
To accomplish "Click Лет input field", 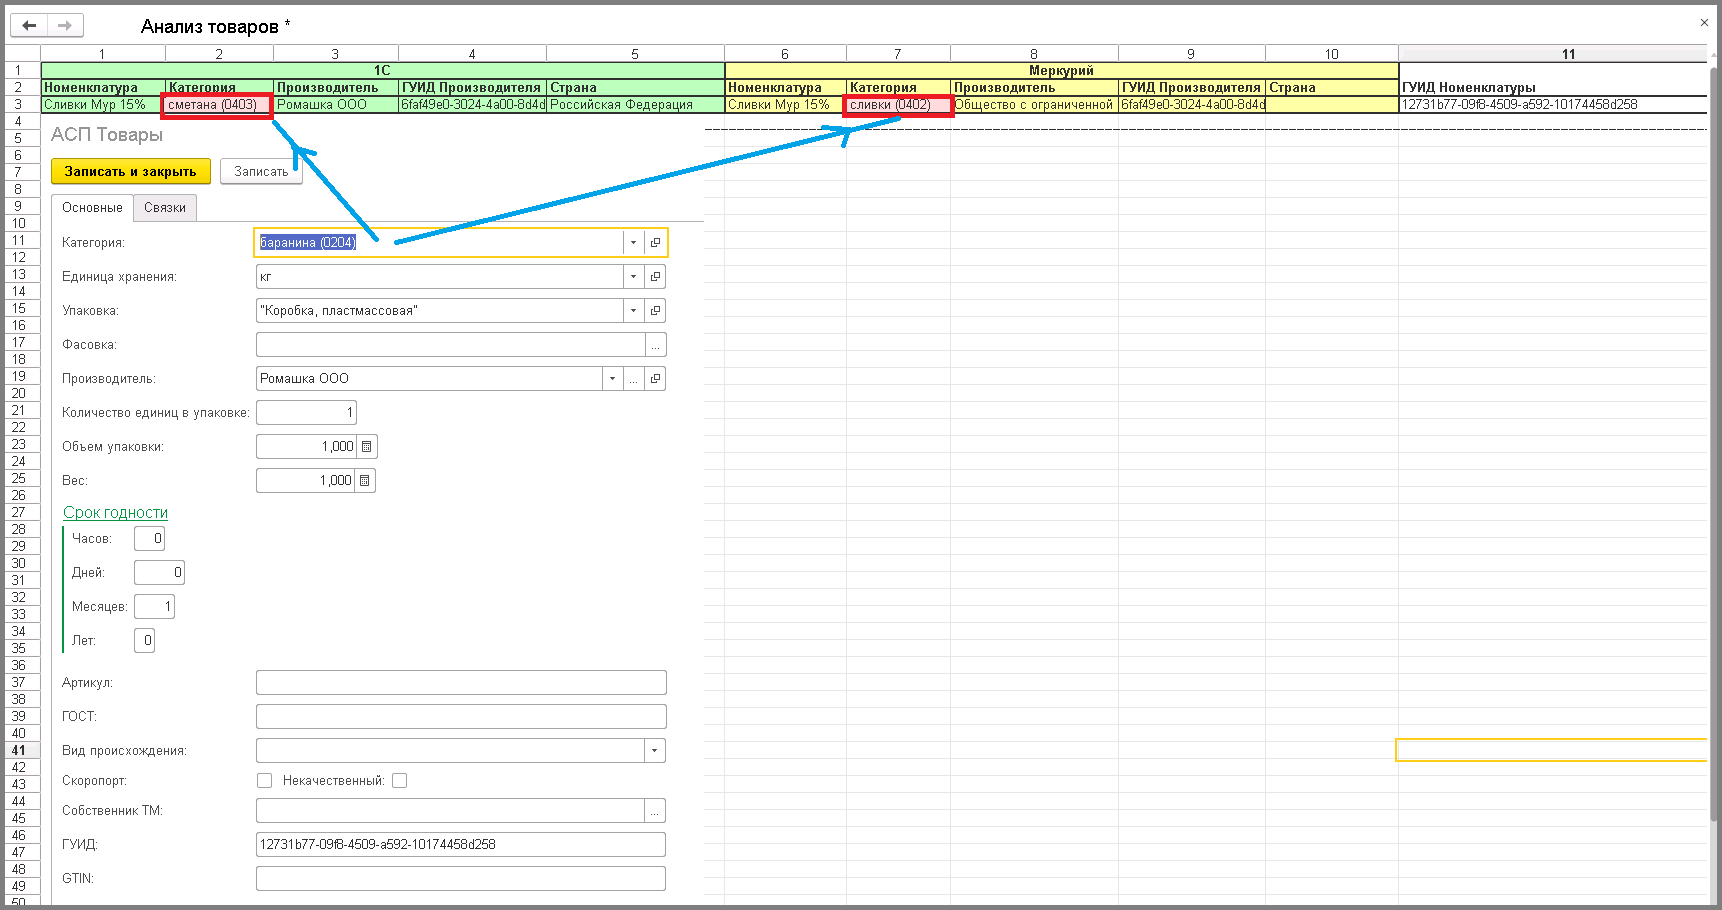I will (145, 641).
